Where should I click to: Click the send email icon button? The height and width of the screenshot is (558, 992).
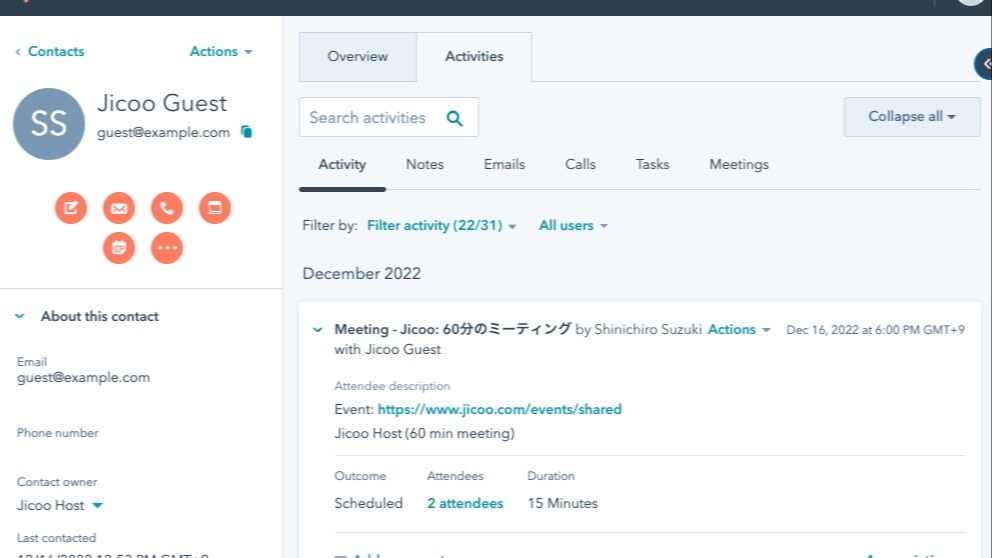119,208
